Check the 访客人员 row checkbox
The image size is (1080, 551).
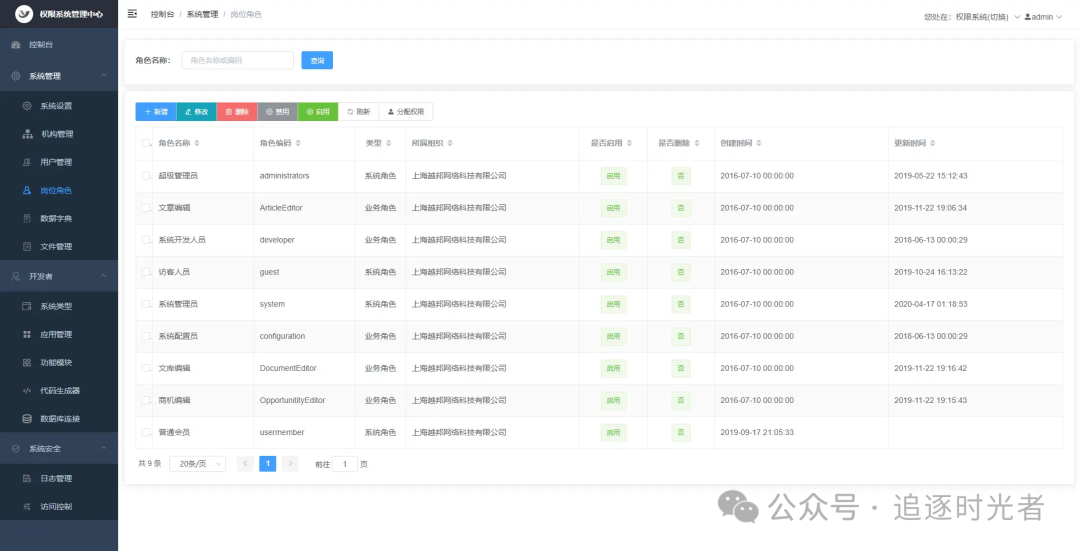click(x=146, y=272)
